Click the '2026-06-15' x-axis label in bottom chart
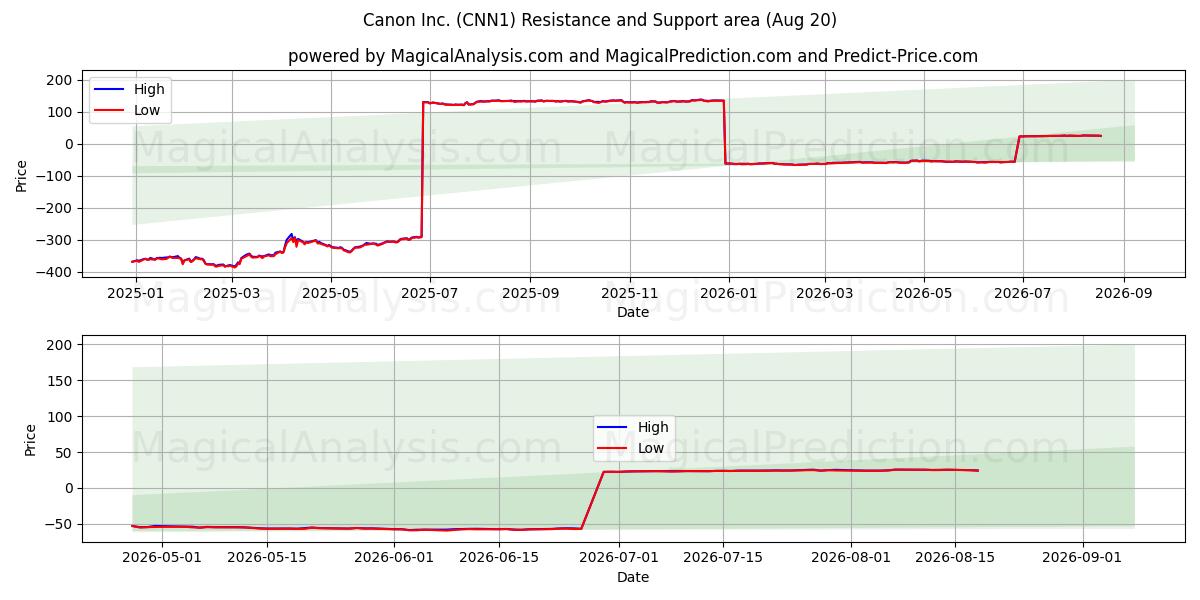The width and height of the screenshot is (1200, 600). pyautogui.click(x=500, y=559)
